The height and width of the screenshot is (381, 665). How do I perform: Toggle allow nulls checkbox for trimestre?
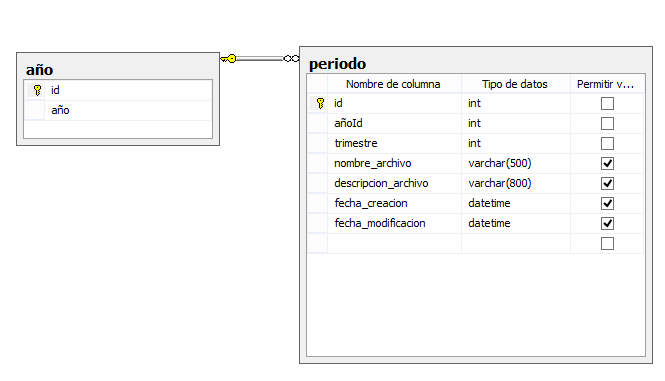(607, 143)
